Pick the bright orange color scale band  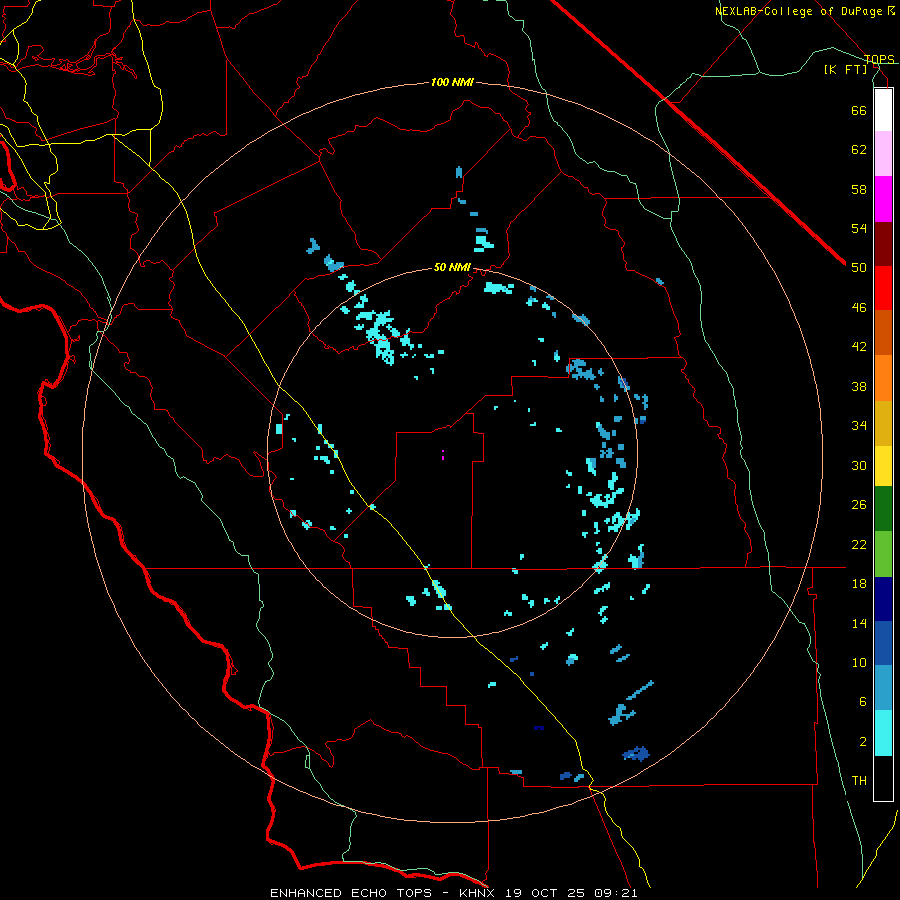883,378
